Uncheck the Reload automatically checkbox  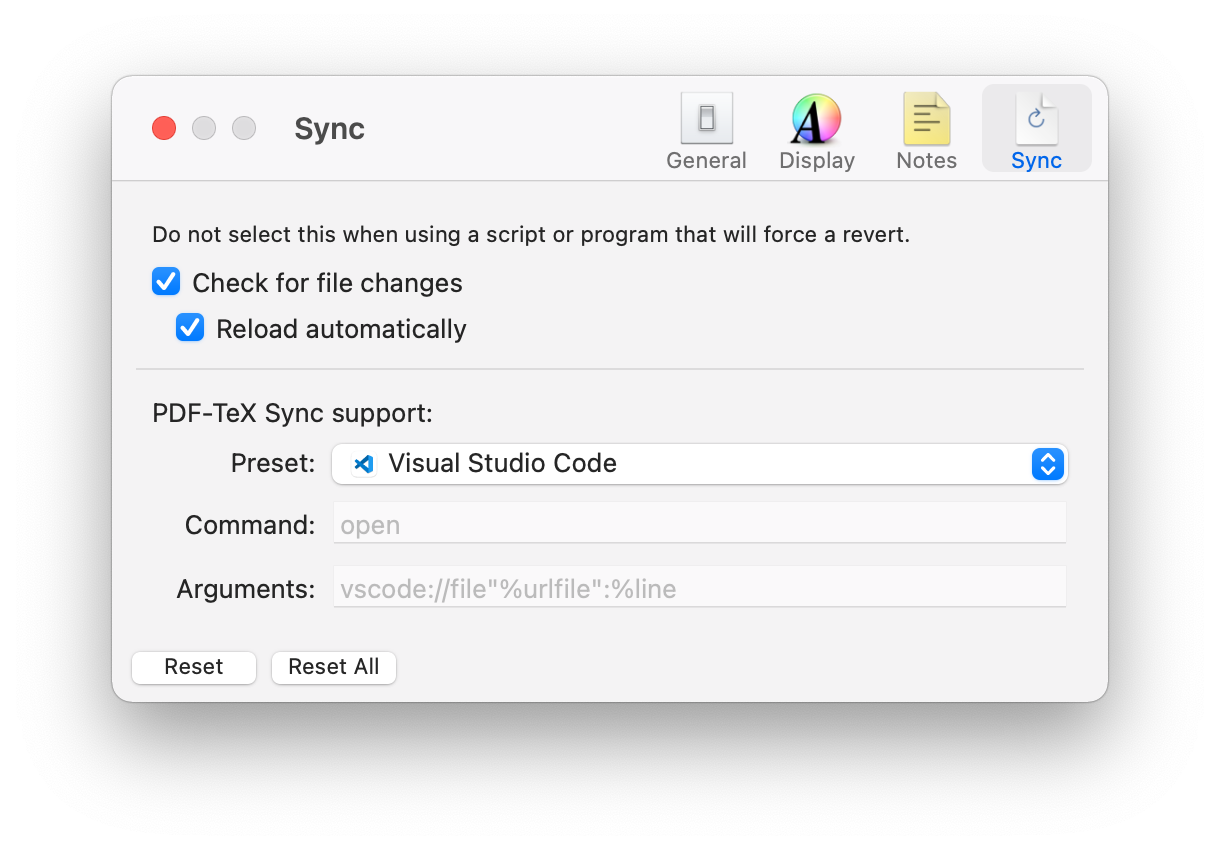[x=190, y=328]
